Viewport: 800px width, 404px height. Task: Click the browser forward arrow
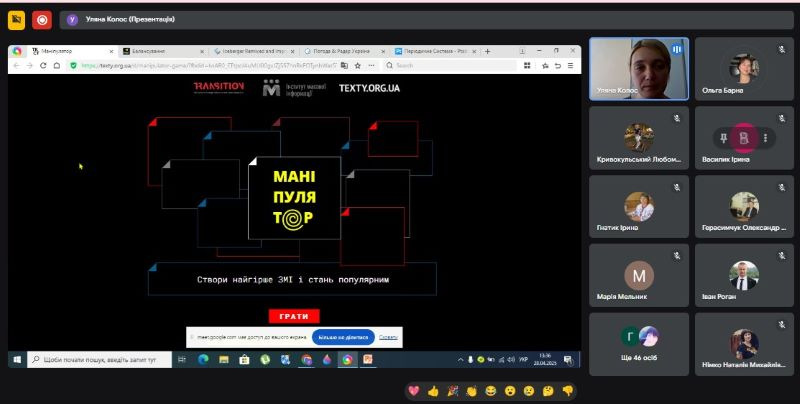pyautogui.click(x=30, y=66)
